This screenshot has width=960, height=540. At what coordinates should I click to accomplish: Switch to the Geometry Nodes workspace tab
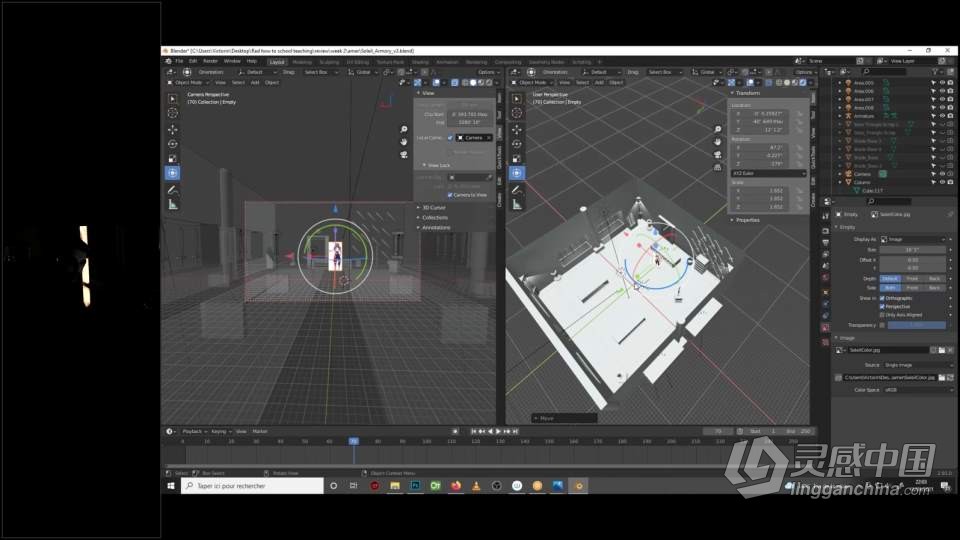546,62
